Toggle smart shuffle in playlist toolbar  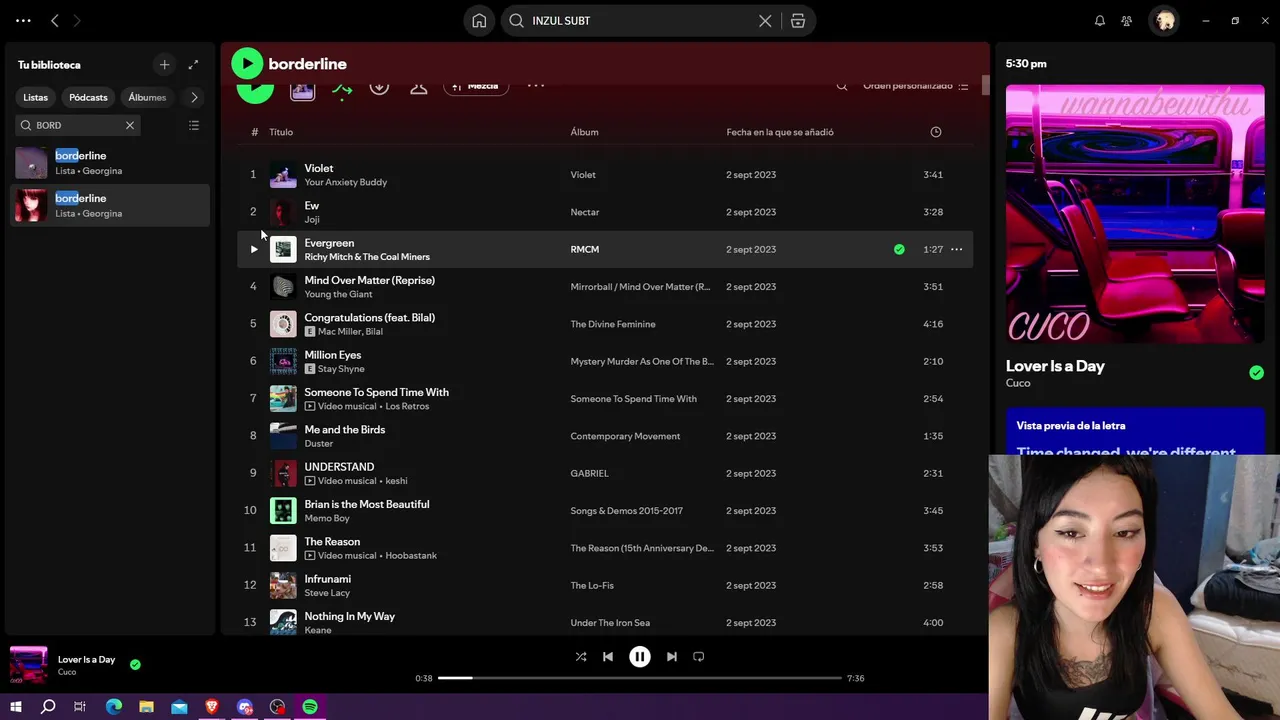(342, 89)
